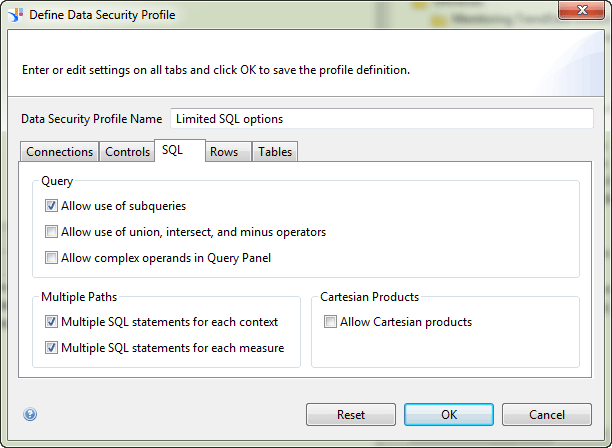The height and width of the screenshot is (448, 612).
Task: Uncheck Multiple SQL statements for each context
Action: pos(51,322)
